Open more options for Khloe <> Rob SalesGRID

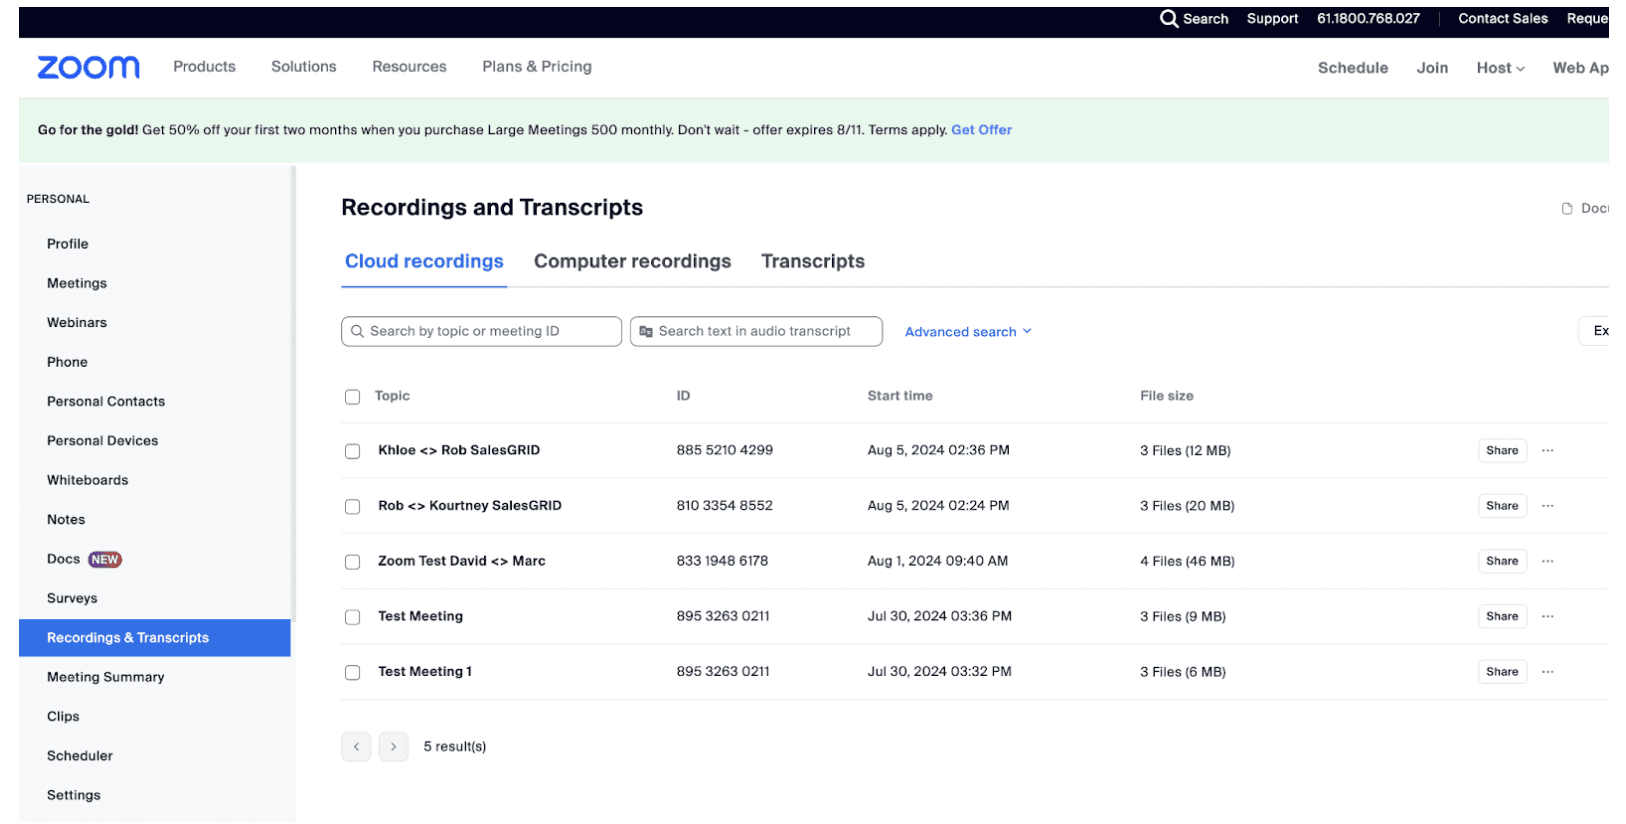pyautogui.click(x=1547, y=451)
